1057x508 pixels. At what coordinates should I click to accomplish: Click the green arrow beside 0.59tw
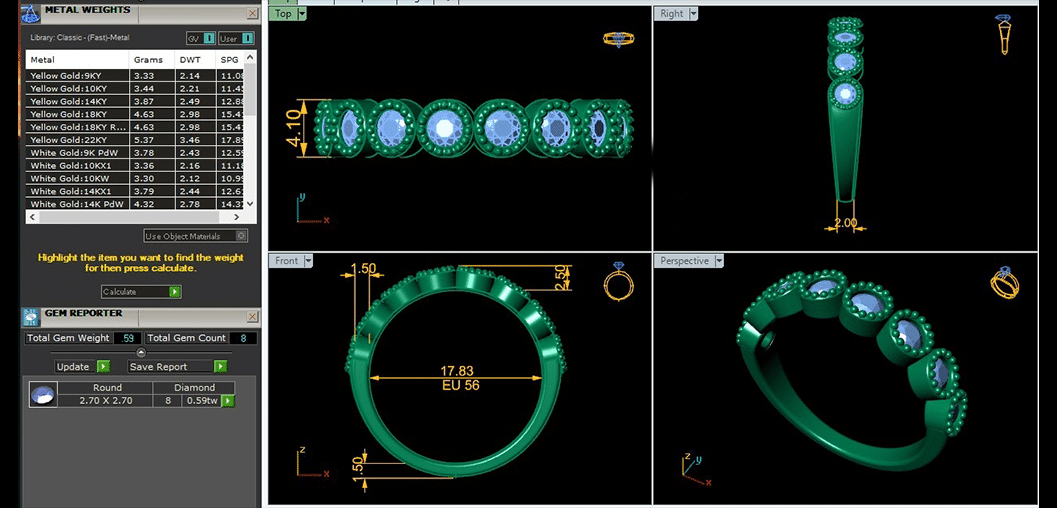(229, 401)
